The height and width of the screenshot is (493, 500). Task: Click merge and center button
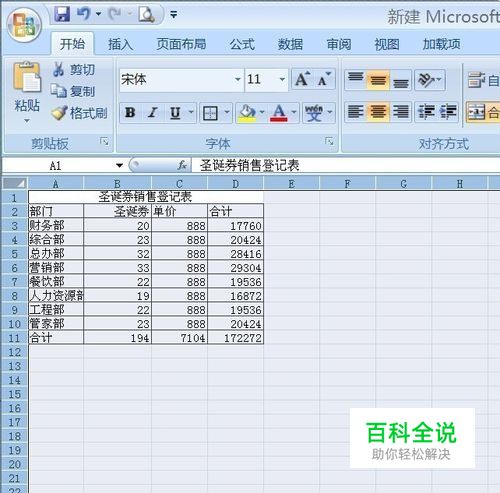(483, 112)
